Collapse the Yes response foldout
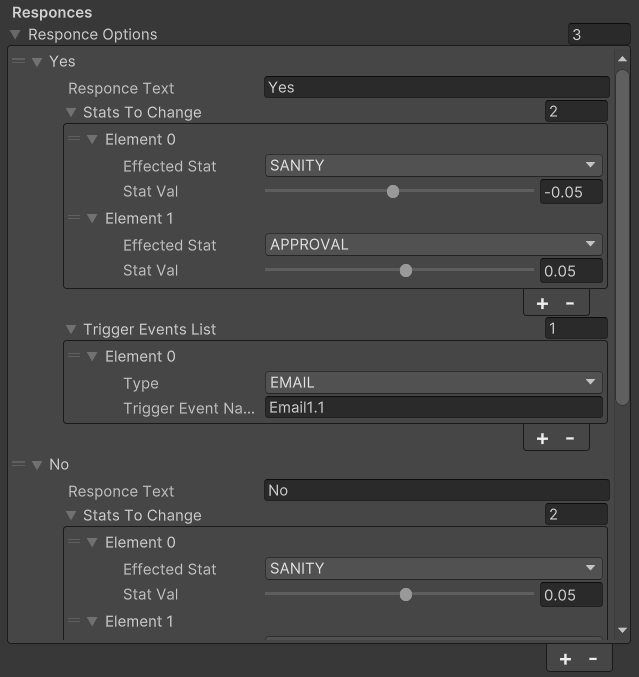Viewport: 639px width, 677px height. click(x=37, y=62)
